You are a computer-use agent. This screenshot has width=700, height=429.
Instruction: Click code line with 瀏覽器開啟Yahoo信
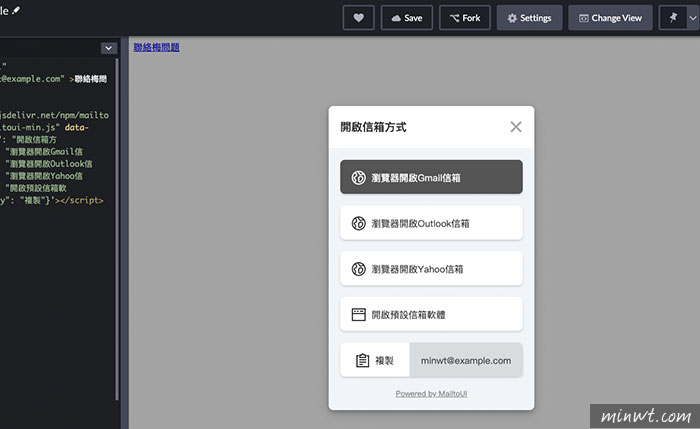point(44,176)
